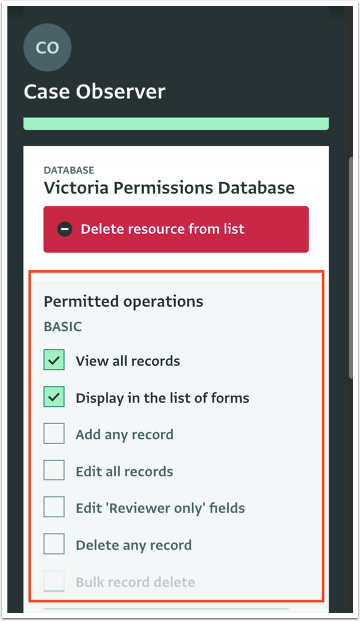Image resolution: width=360 pixels, height=621 pixels.
Task: Enable the Add any record checkbox
Action: [x=54, y=433]
